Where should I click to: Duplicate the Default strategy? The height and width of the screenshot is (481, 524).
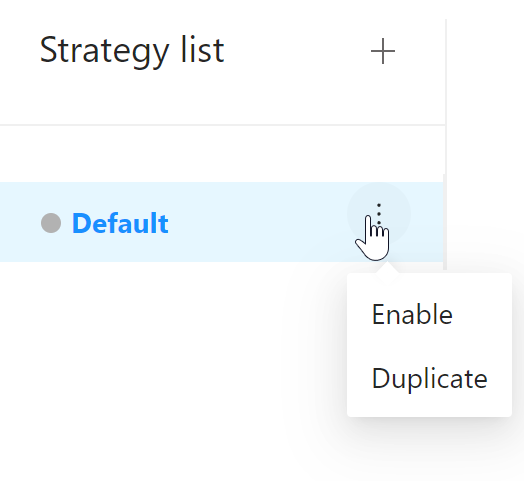(x=429, y=378)
